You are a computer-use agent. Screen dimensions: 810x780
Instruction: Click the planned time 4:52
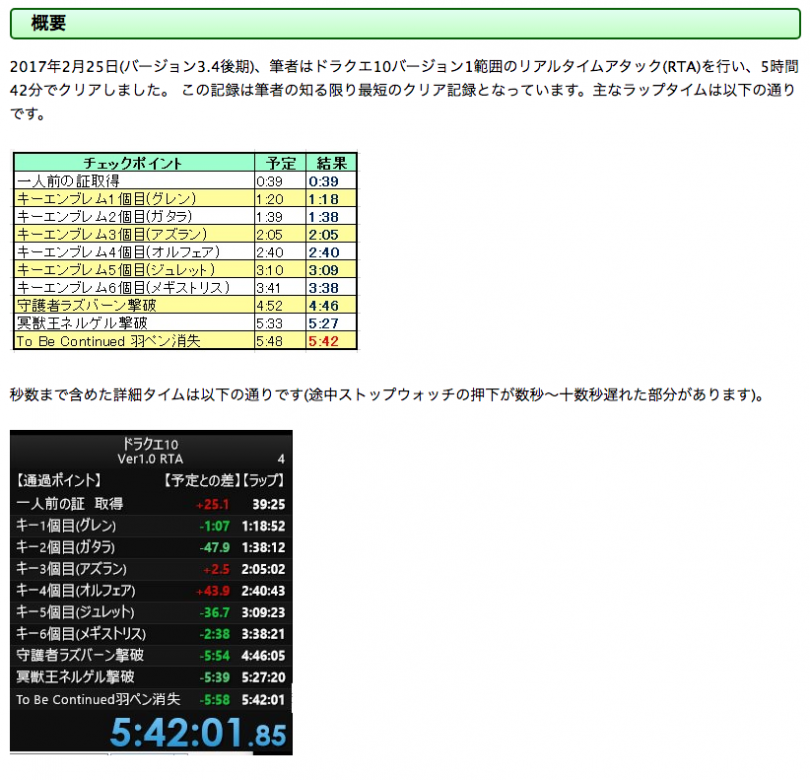click(269, 306)
